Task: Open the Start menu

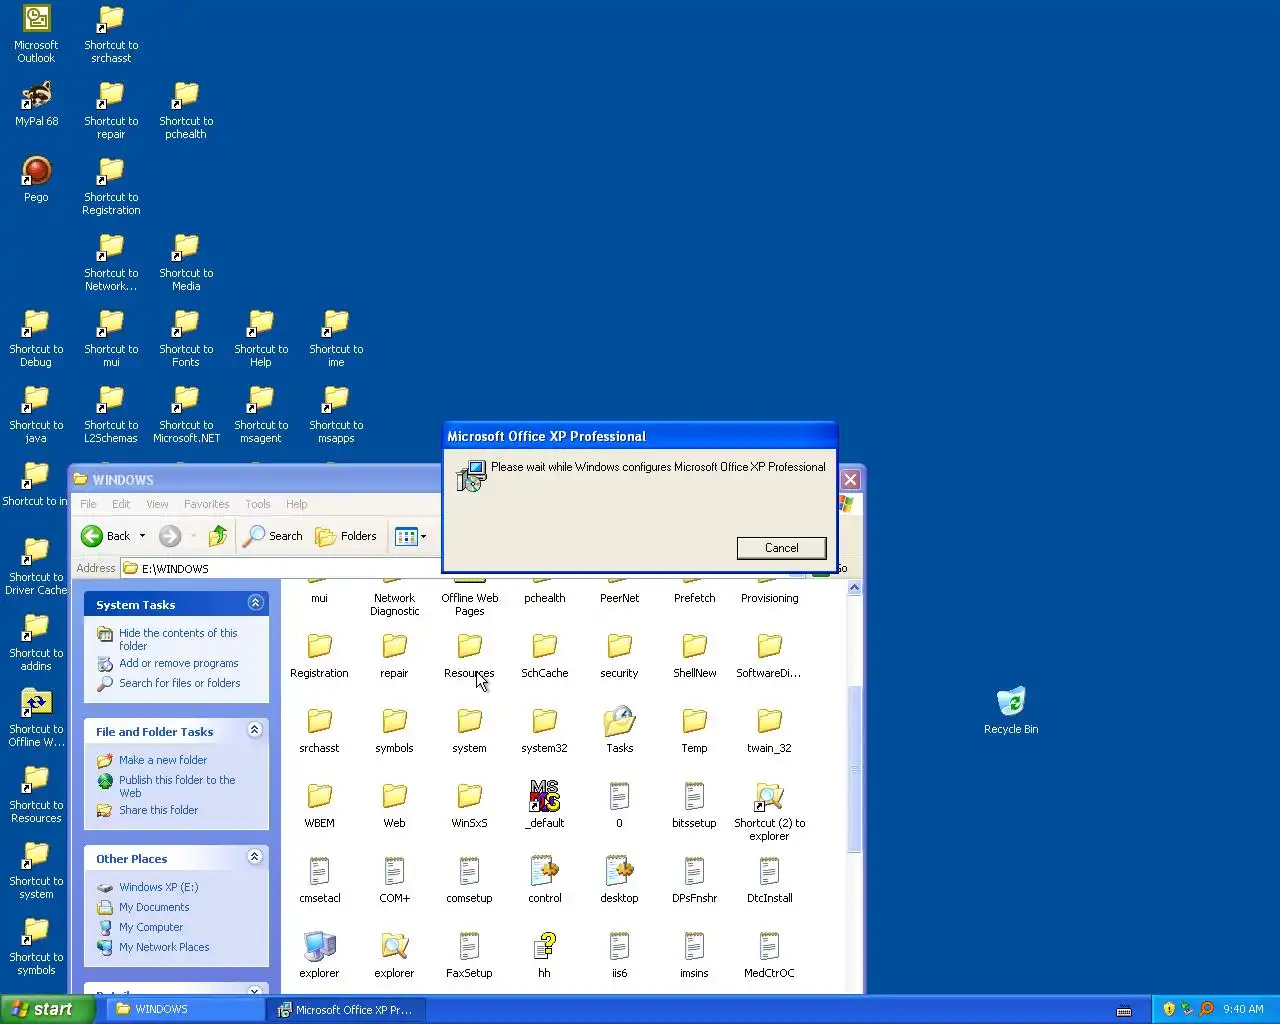Action: coord(47,1009)
